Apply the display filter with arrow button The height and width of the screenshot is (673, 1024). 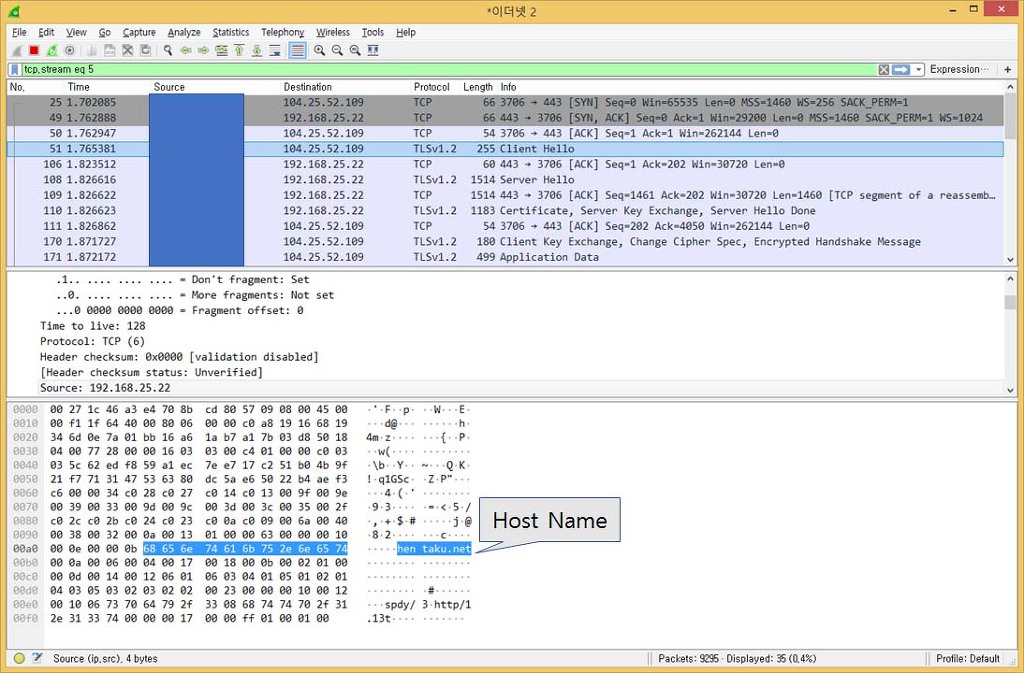[x=900, y=70]
